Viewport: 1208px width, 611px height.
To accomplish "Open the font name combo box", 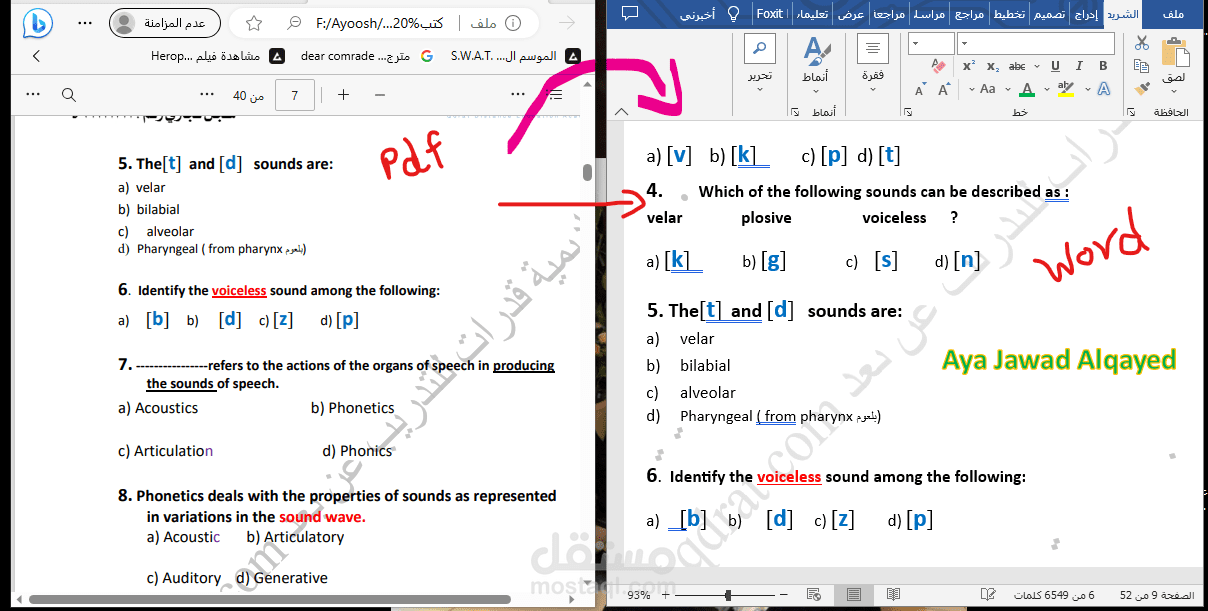I will [x=1036, y=43].
